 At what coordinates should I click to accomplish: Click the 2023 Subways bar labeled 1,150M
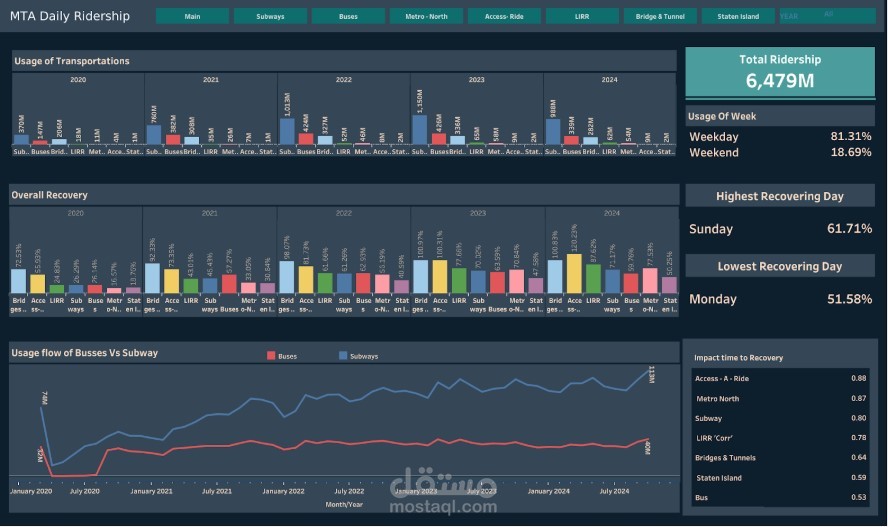click(420, 130)
